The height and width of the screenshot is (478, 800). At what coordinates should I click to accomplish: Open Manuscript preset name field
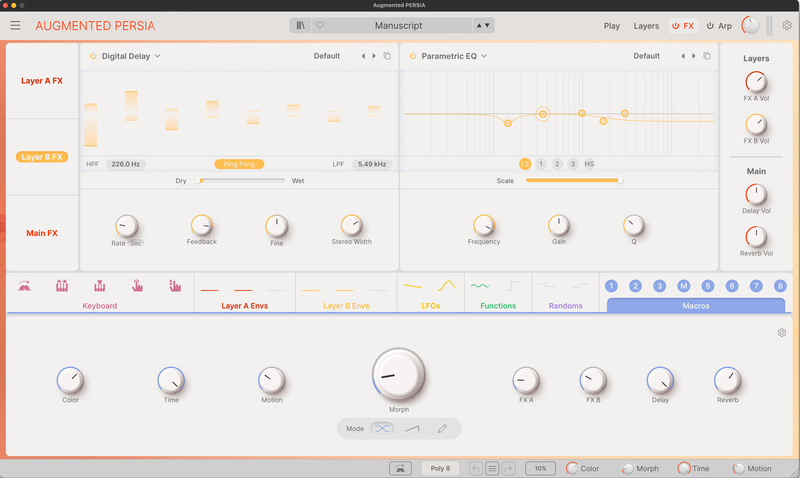click(398, 26)
